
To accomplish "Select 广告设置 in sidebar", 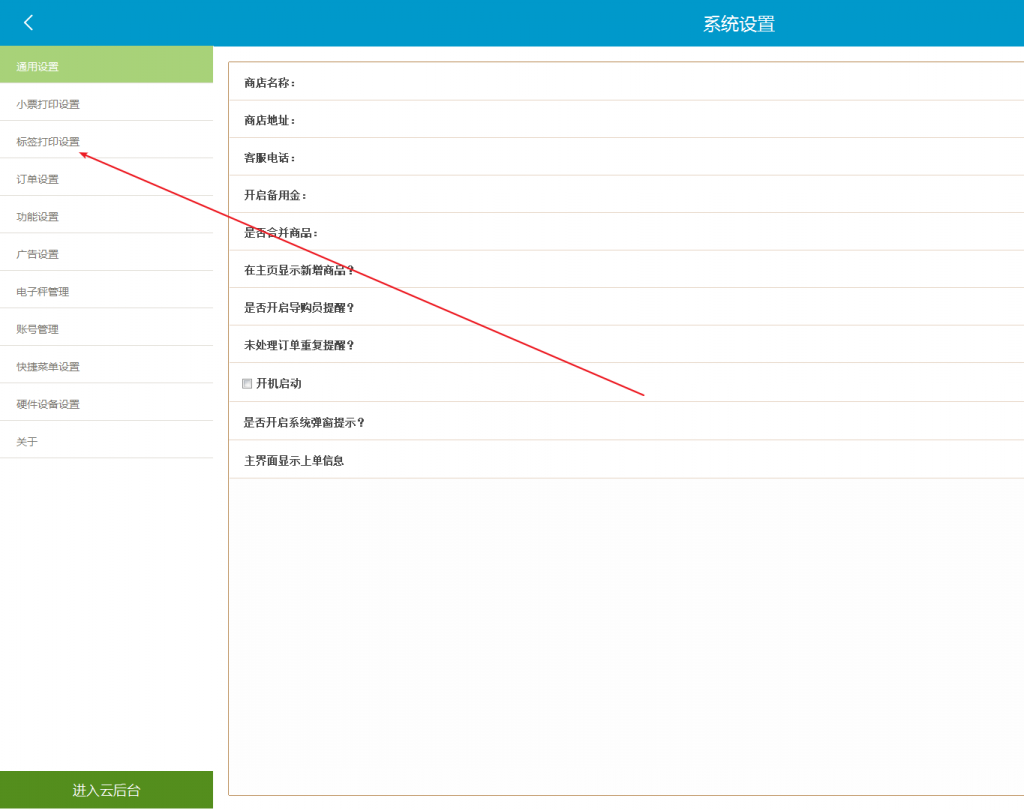I will pos(106,254).
